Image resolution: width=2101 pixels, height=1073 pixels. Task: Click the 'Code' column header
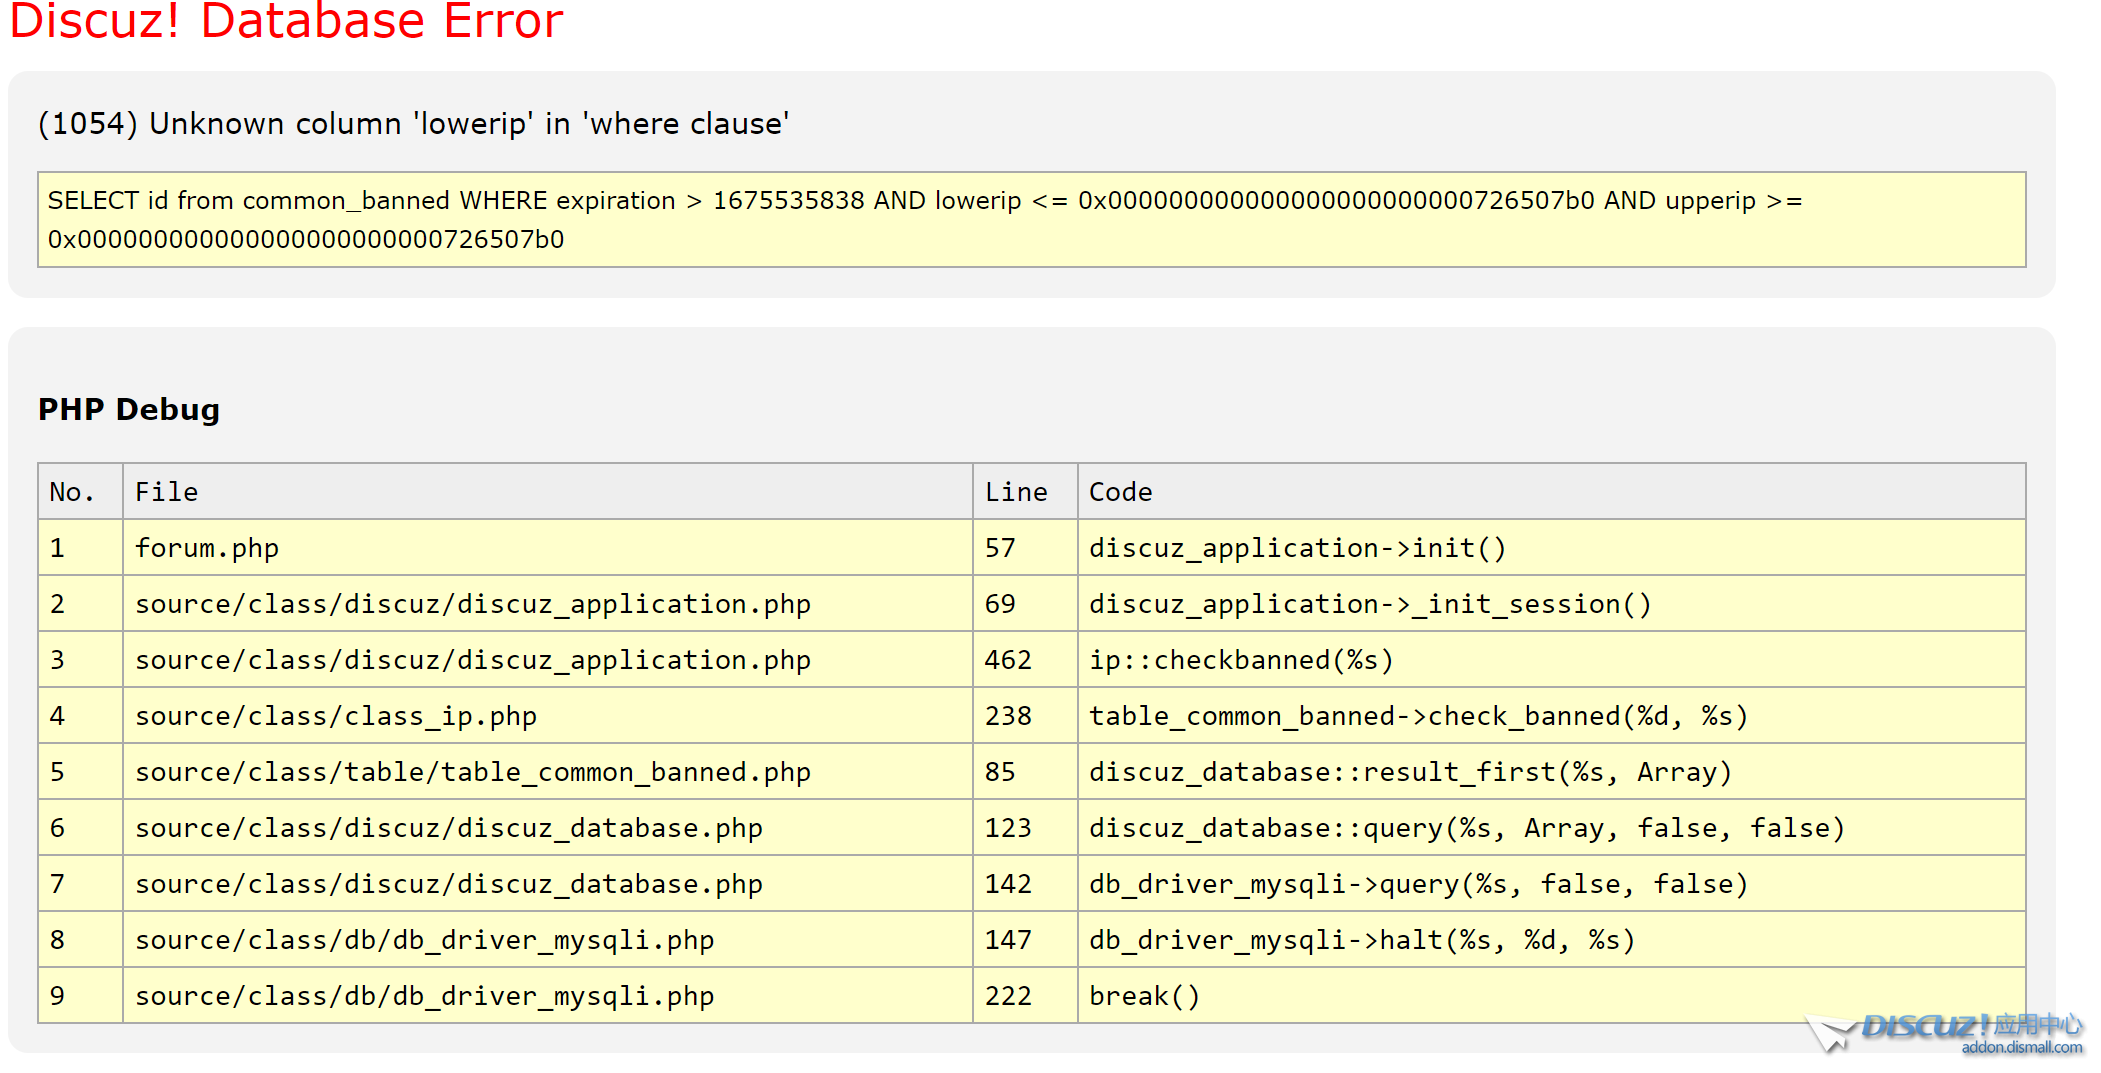point(1119,491)
